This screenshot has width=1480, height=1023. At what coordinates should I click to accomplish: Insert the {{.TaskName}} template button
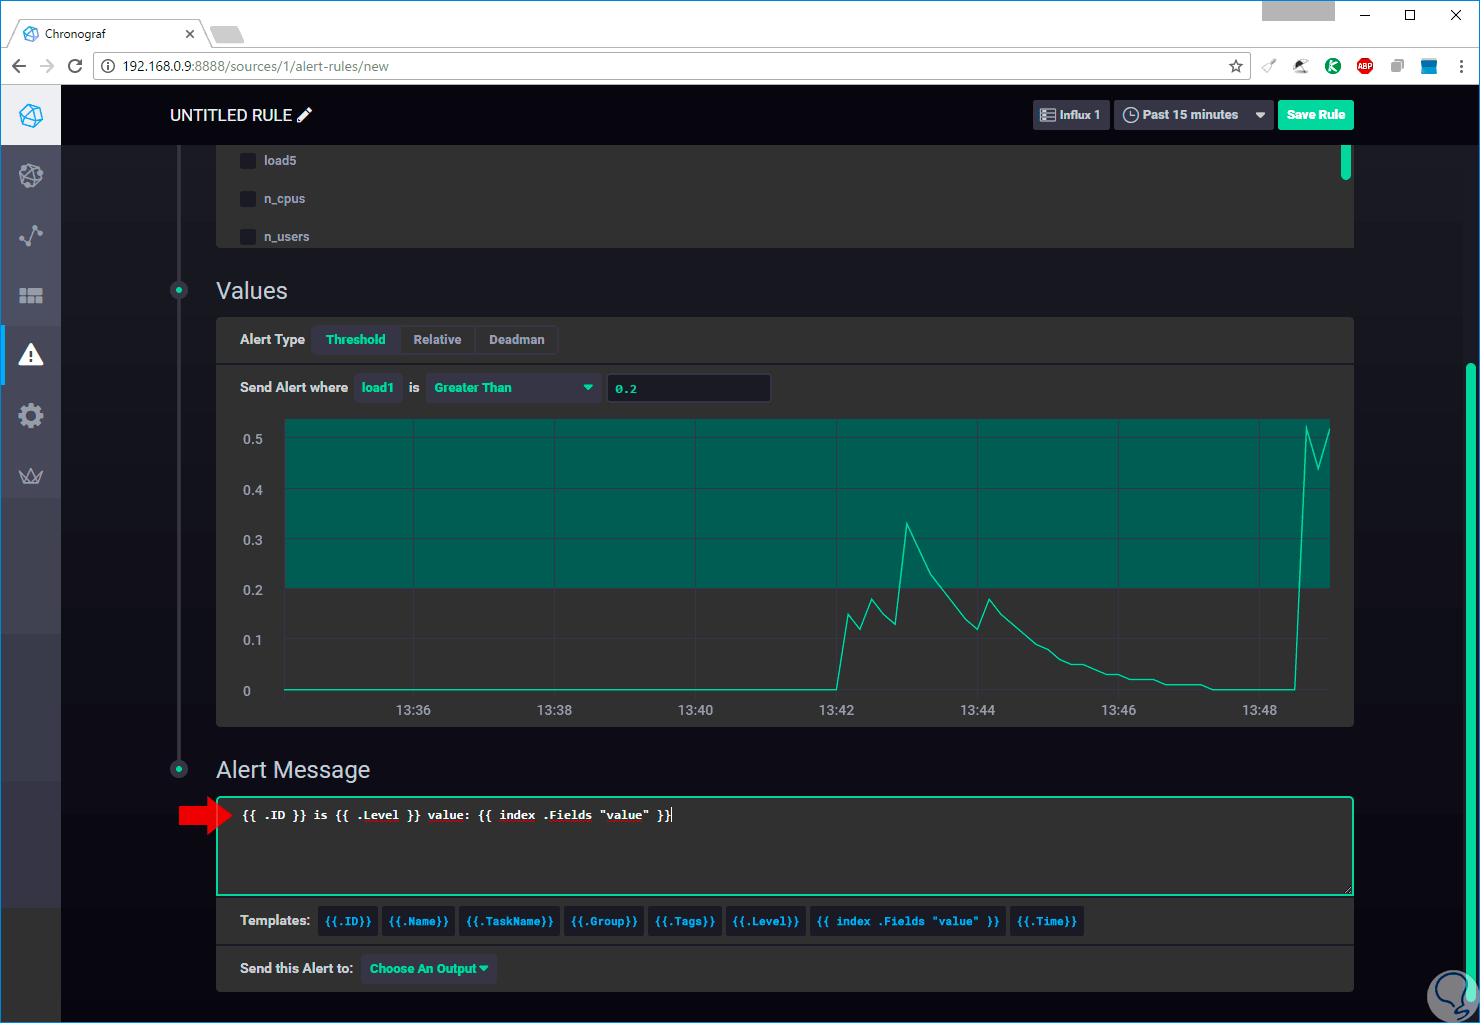[509, 922]
